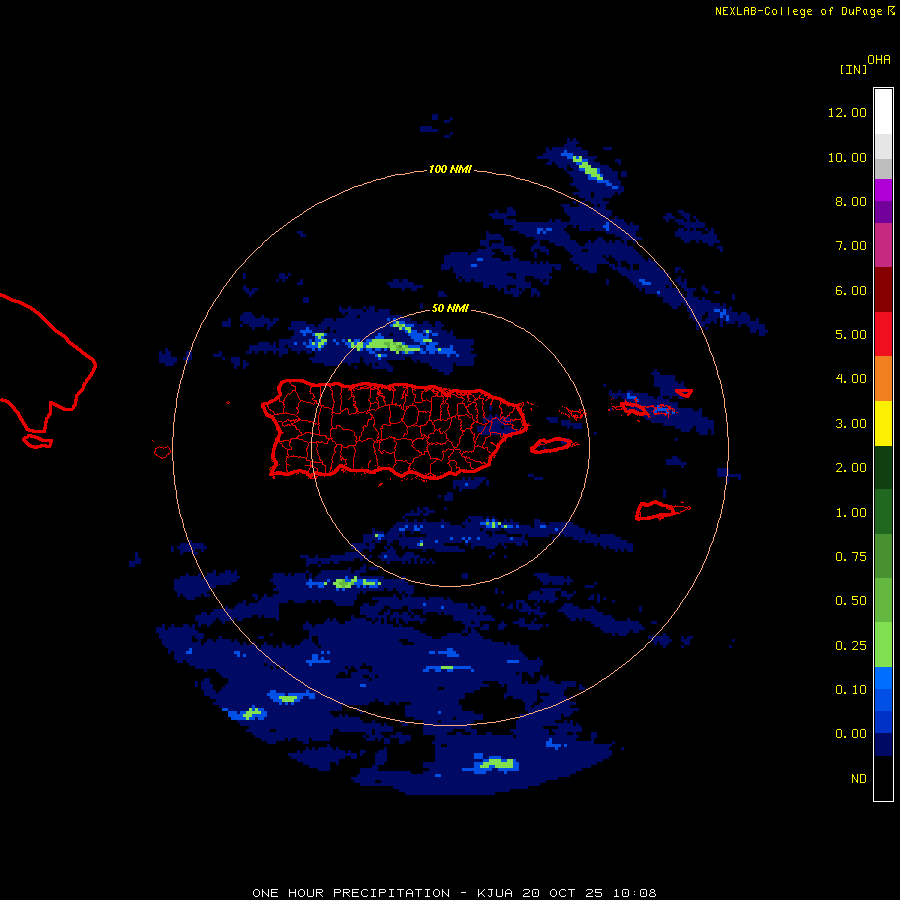This screenshot has height=900, width=900.
Task: Click the white swatch in the color scale
Action: click(883, 112)
